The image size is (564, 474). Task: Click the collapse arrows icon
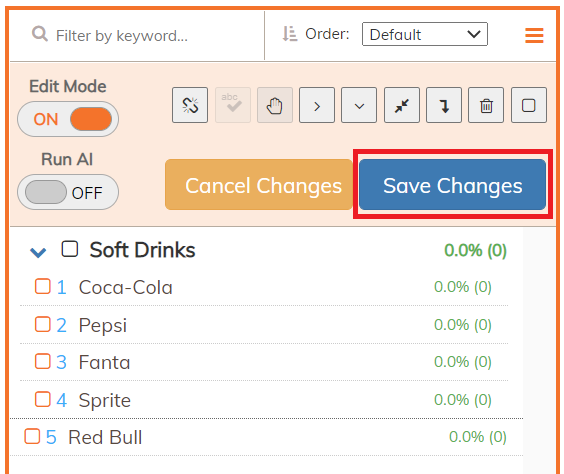[x=402, y=105]
